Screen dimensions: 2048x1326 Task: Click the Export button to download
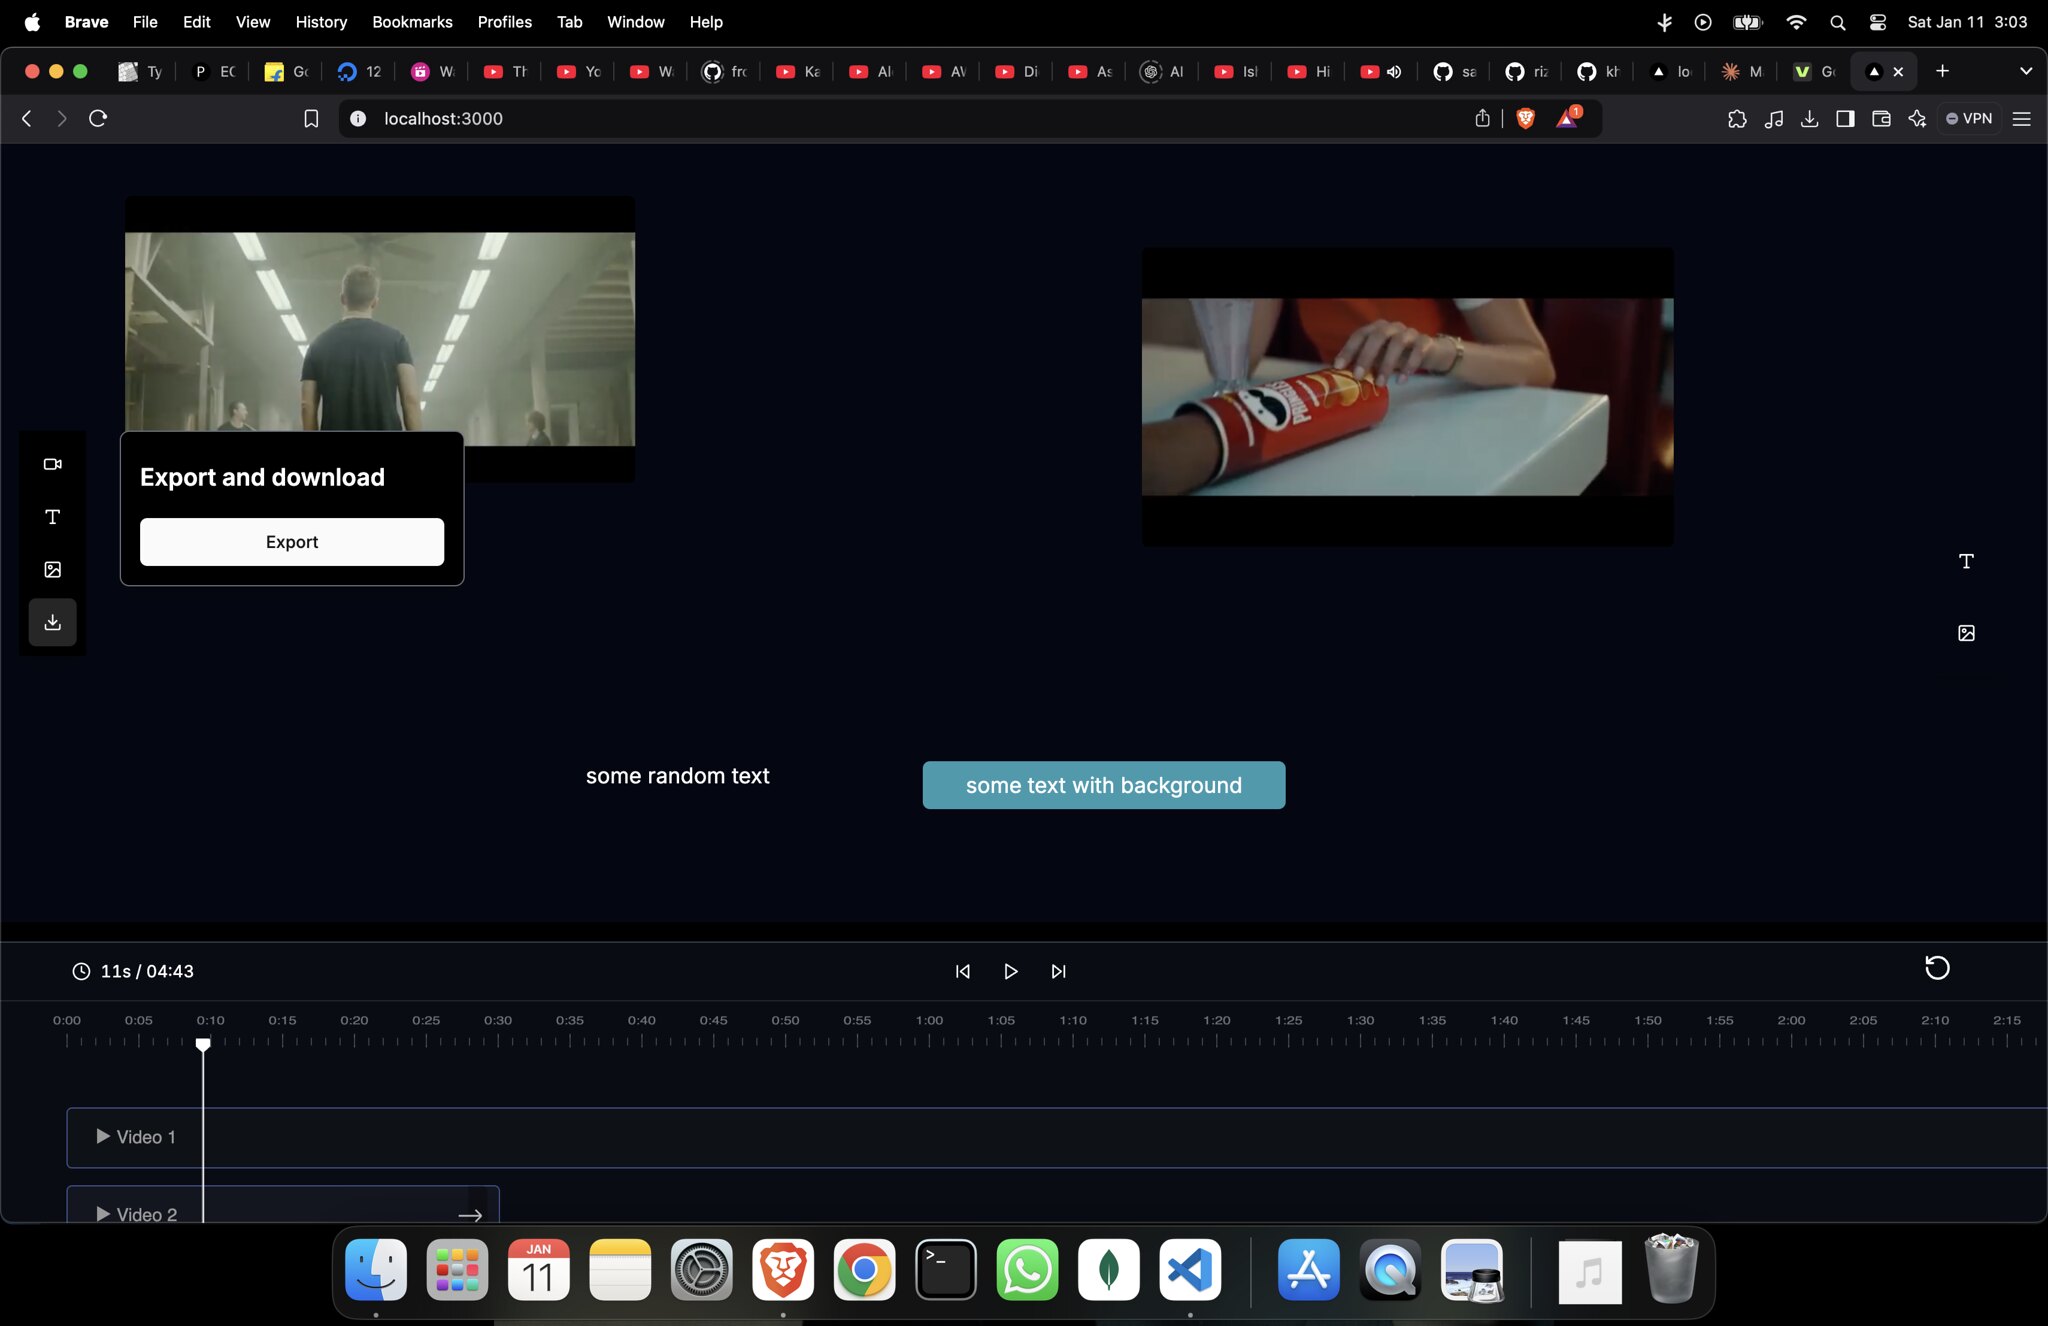coord(293,541)
